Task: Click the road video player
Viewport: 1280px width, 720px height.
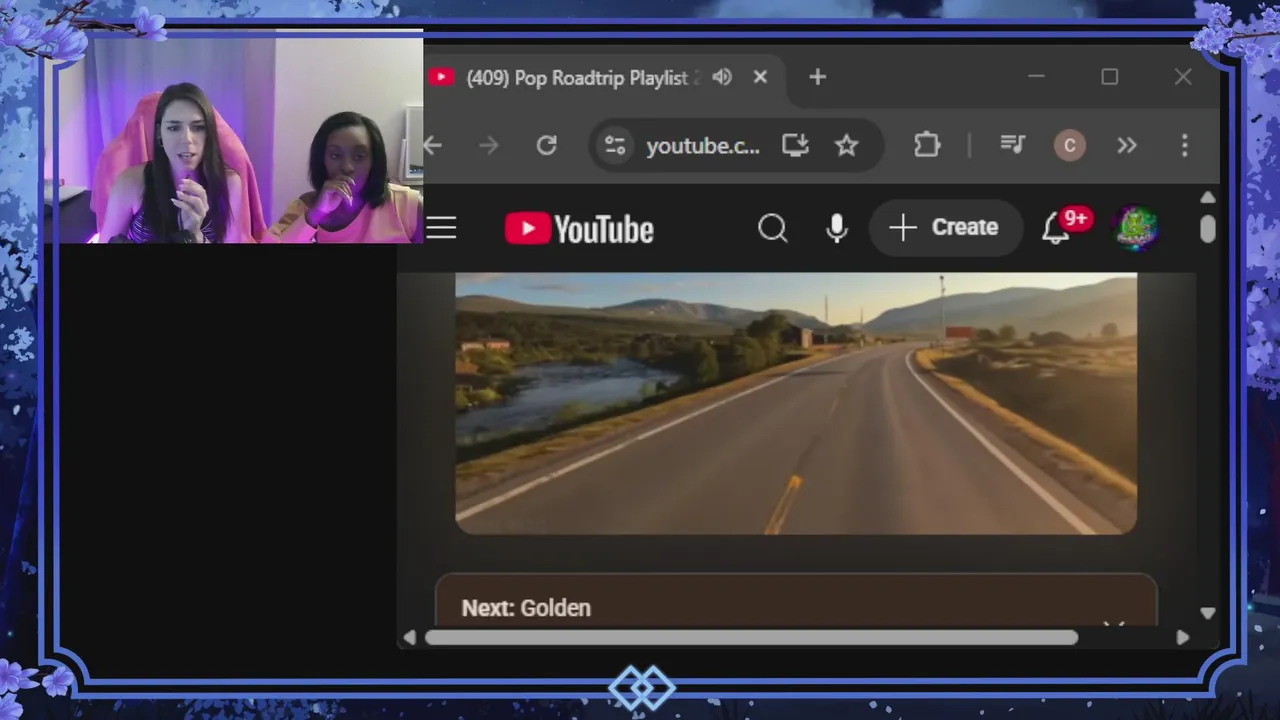Action: [x=796, y=403]
